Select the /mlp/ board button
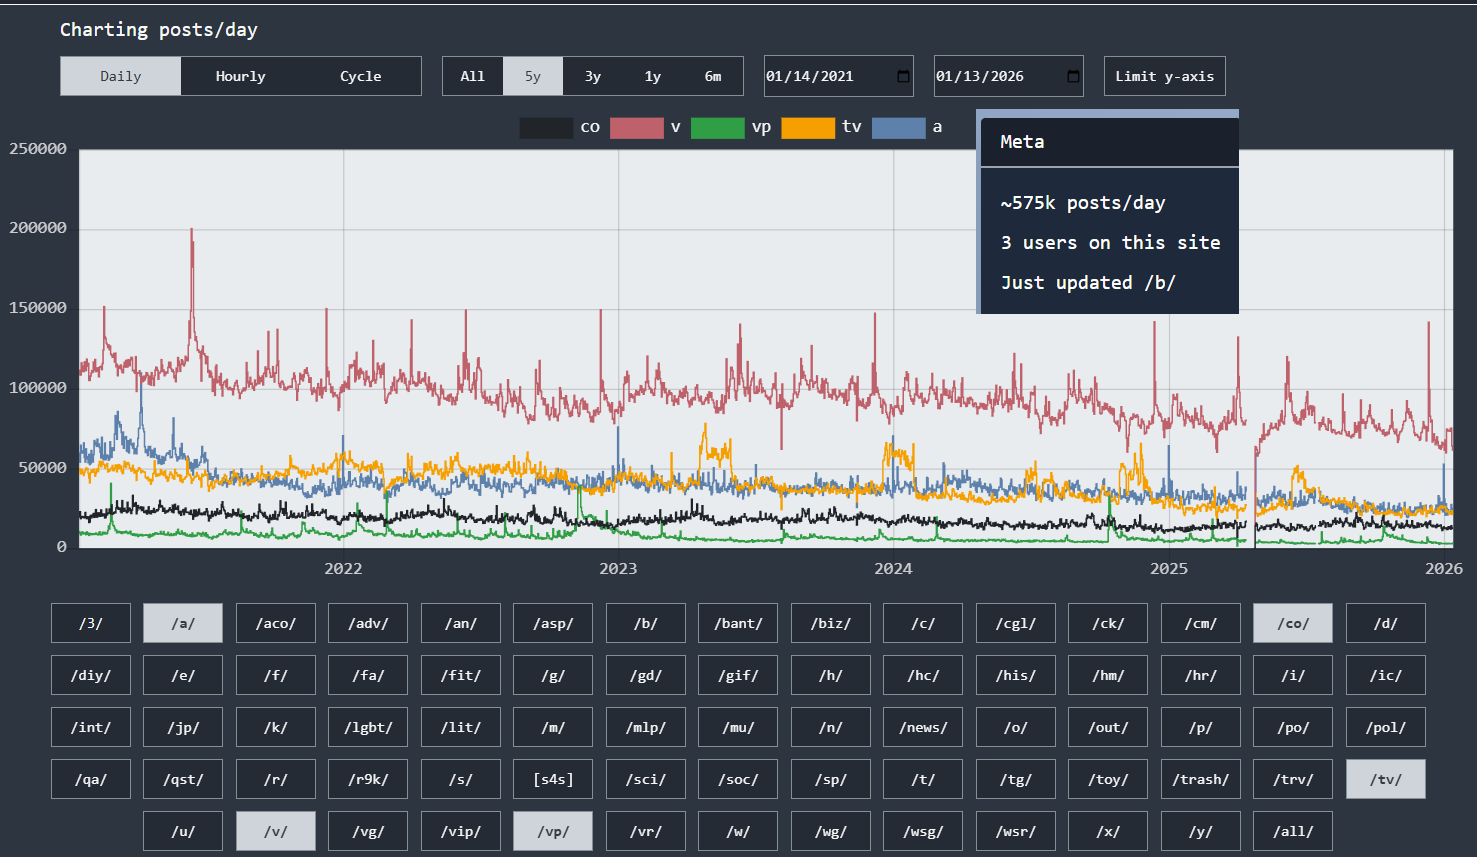Screen dimensions: 1477x857 646,727
